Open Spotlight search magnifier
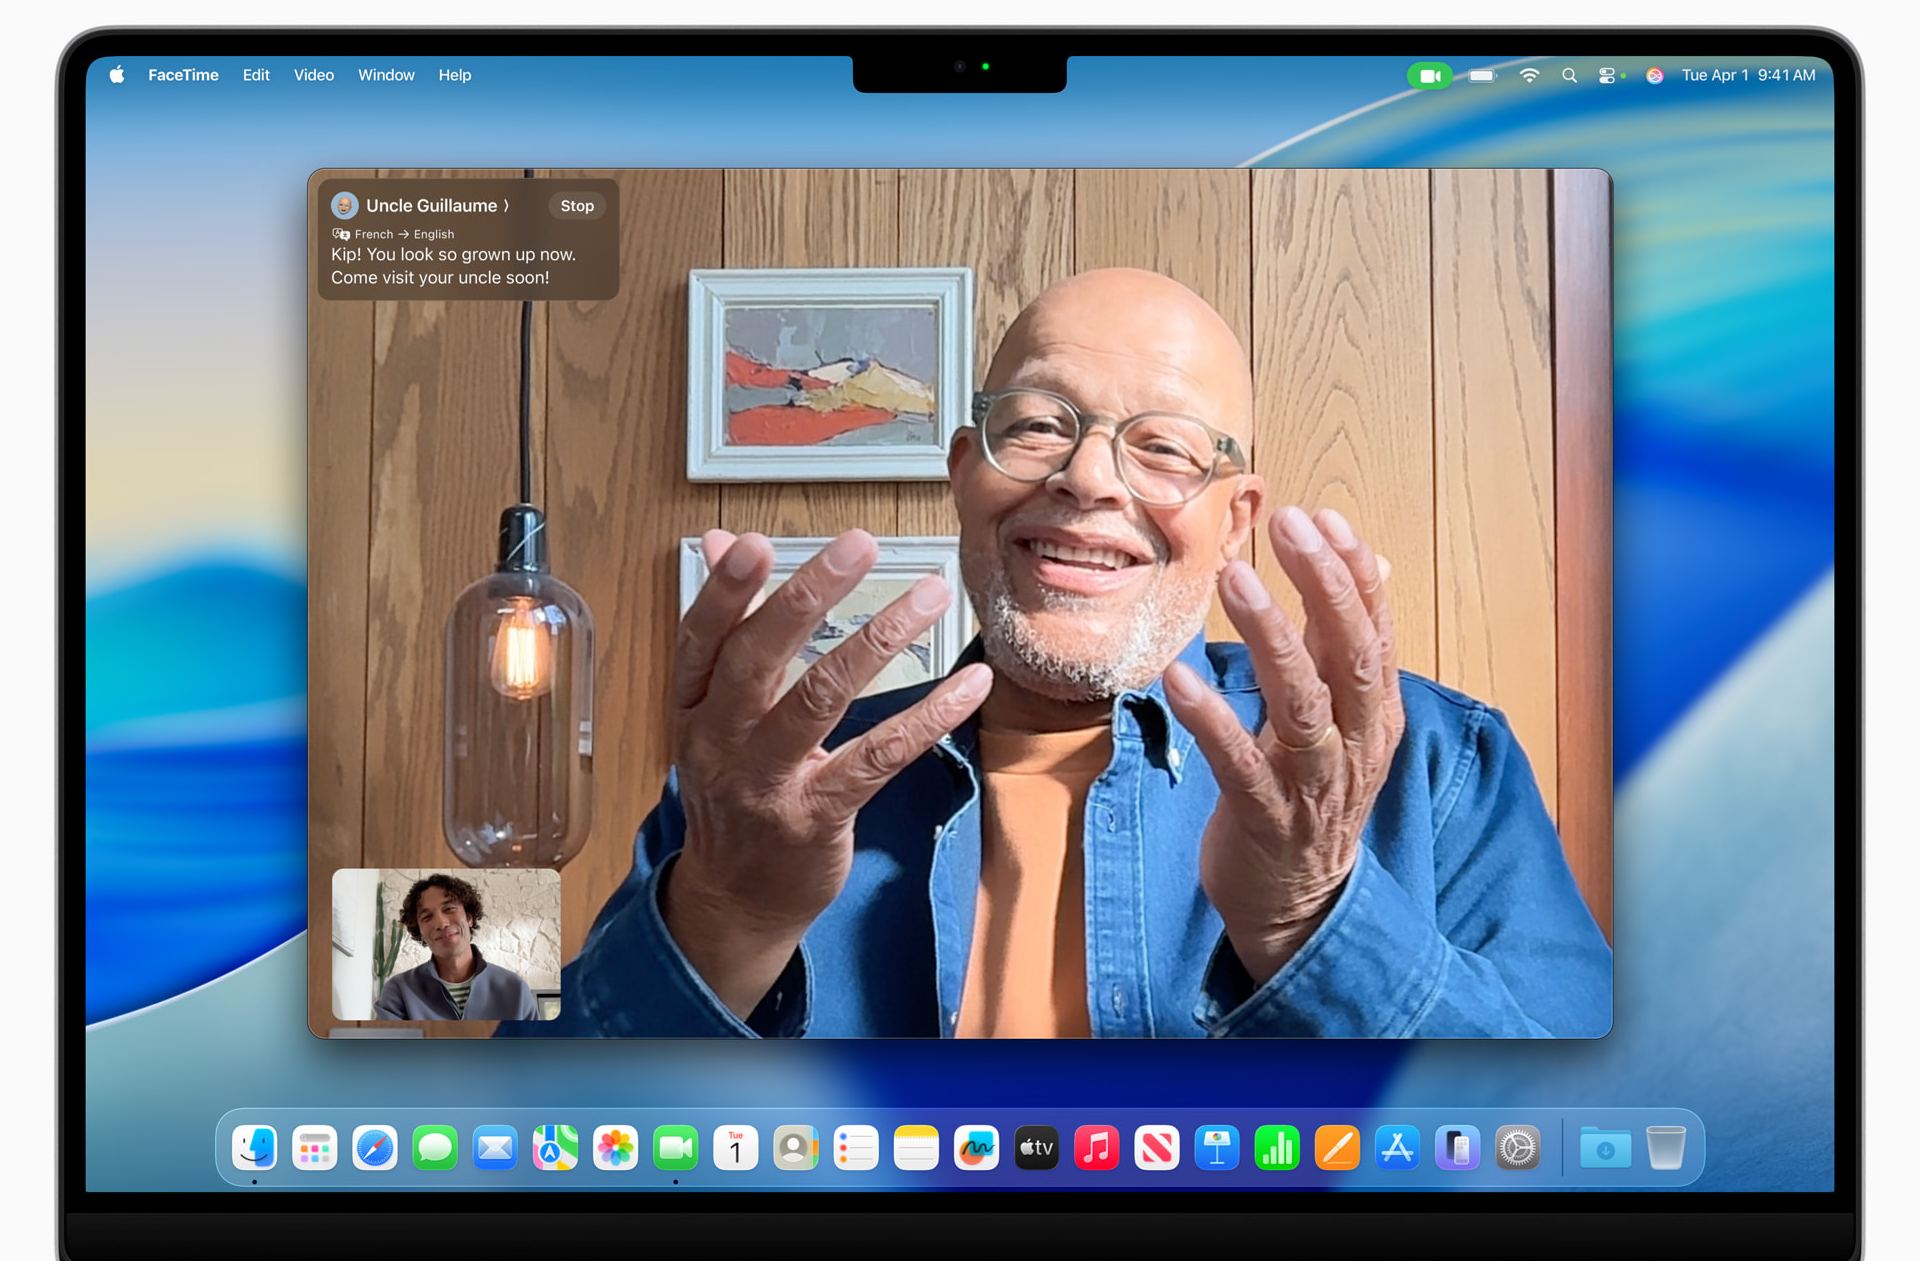1920x1280 pixels. 1569,75
